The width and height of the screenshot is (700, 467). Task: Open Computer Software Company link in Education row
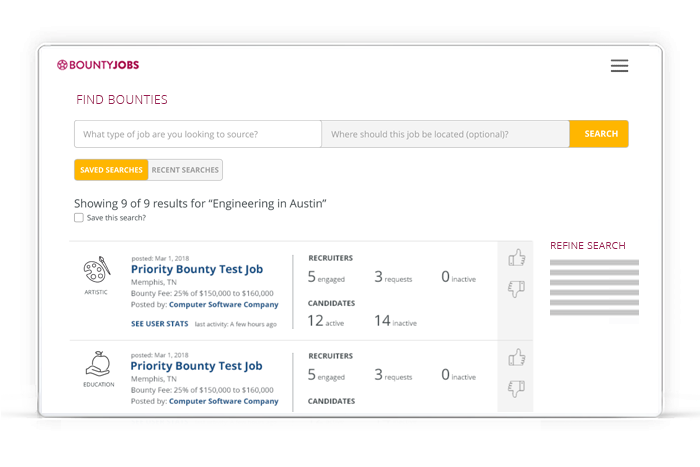click(224, 401)
